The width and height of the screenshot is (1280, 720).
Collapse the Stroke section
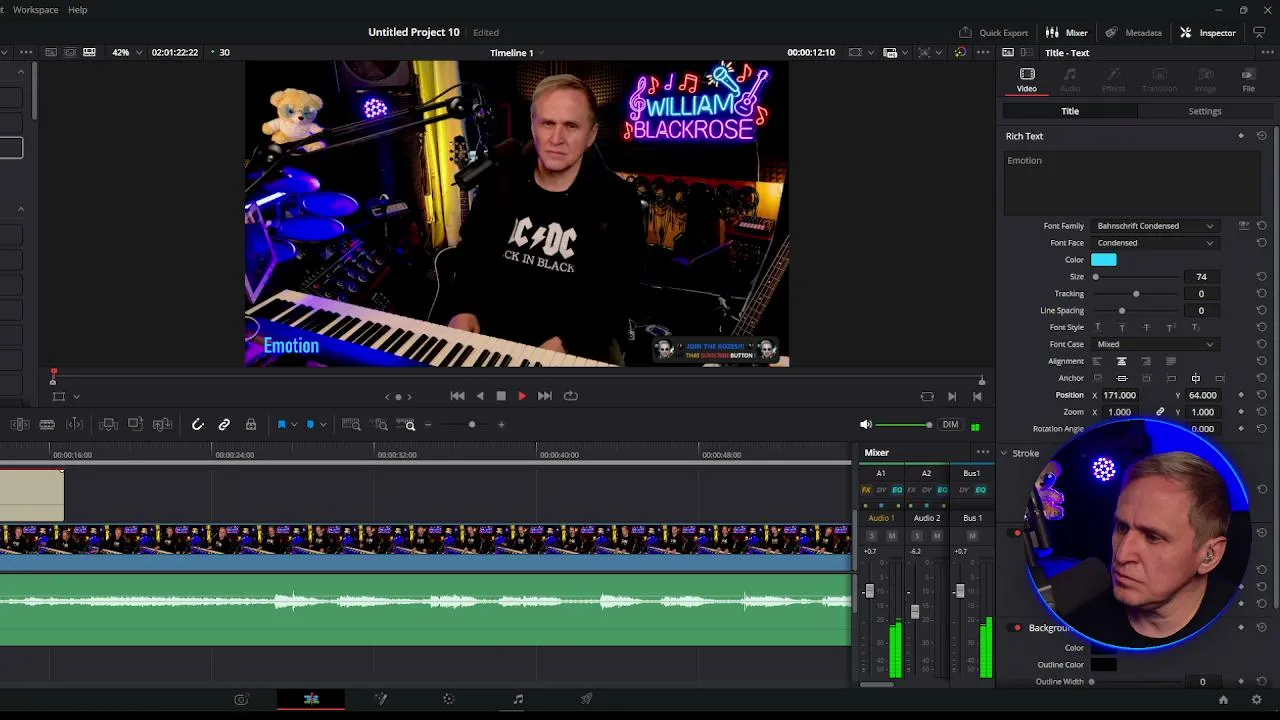point(1004,454)
